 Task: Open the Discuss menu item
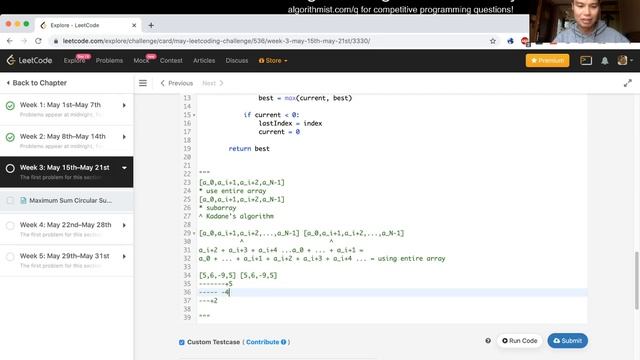pyautogui.click(x=237, y=60)
